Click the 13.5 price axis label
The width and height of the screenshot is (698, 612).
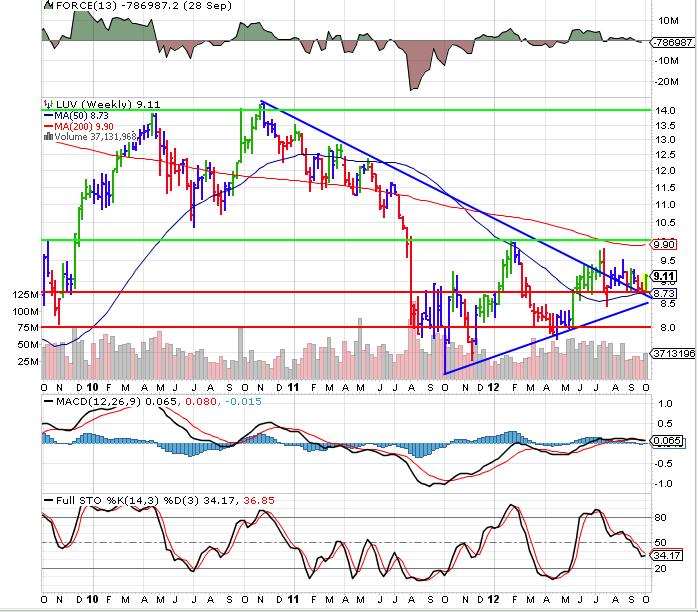click(666, 126)
